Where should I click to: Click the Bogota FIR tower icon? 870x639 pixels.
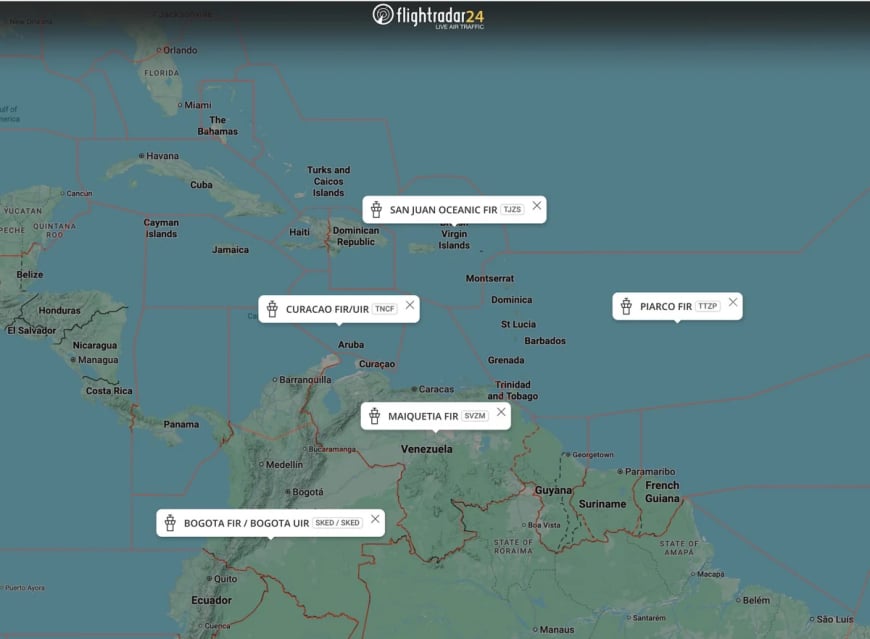pos(170,523)
